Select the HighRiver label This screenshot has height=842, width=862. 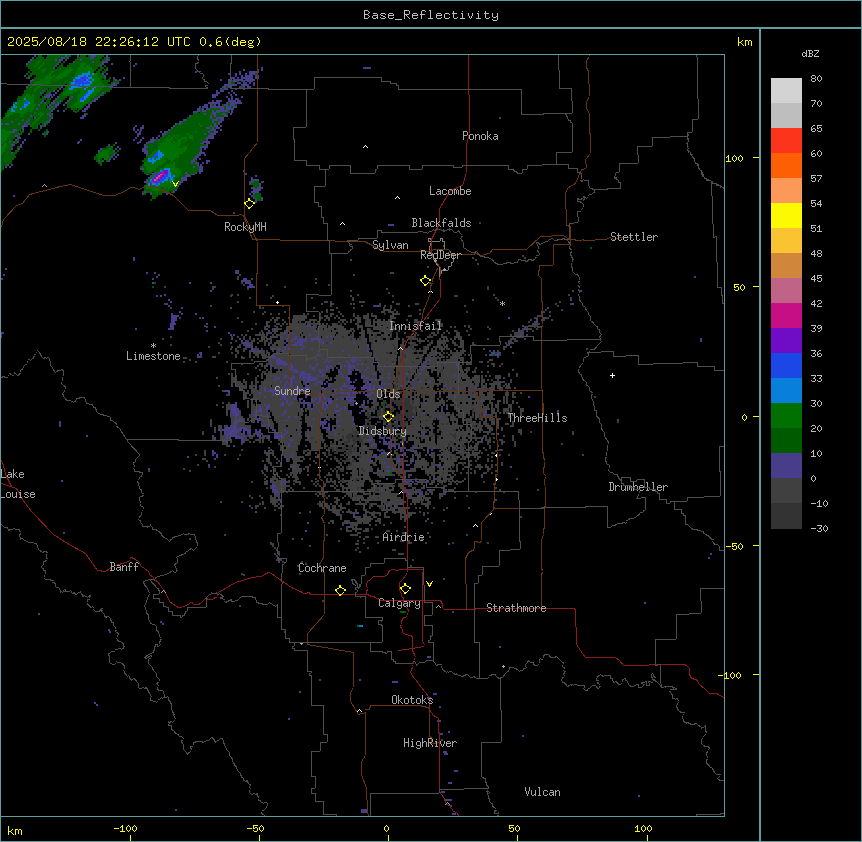430,743
